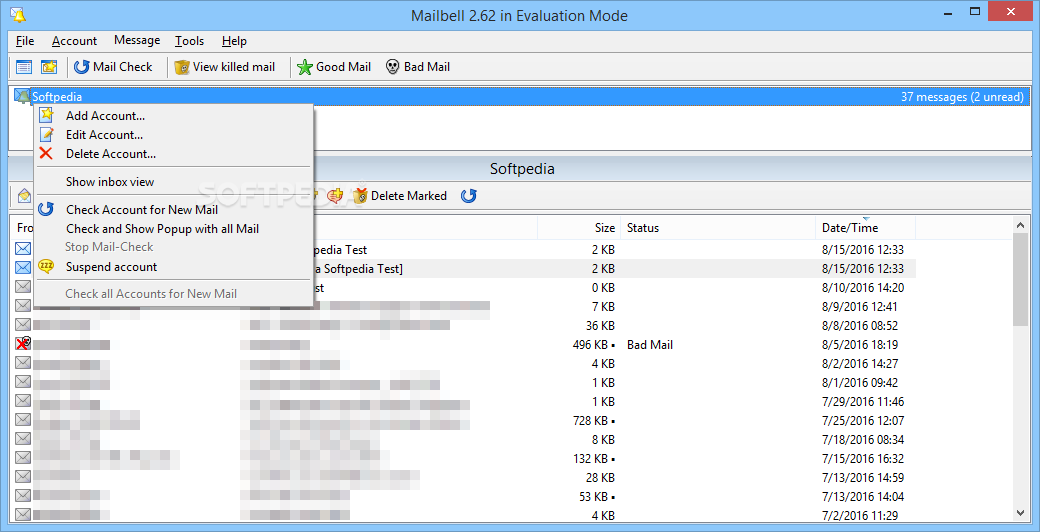The image size is (1040, 532).
Task: Click the open envelope icon in Softpedia toolbar
Action: tap(24, 196)
